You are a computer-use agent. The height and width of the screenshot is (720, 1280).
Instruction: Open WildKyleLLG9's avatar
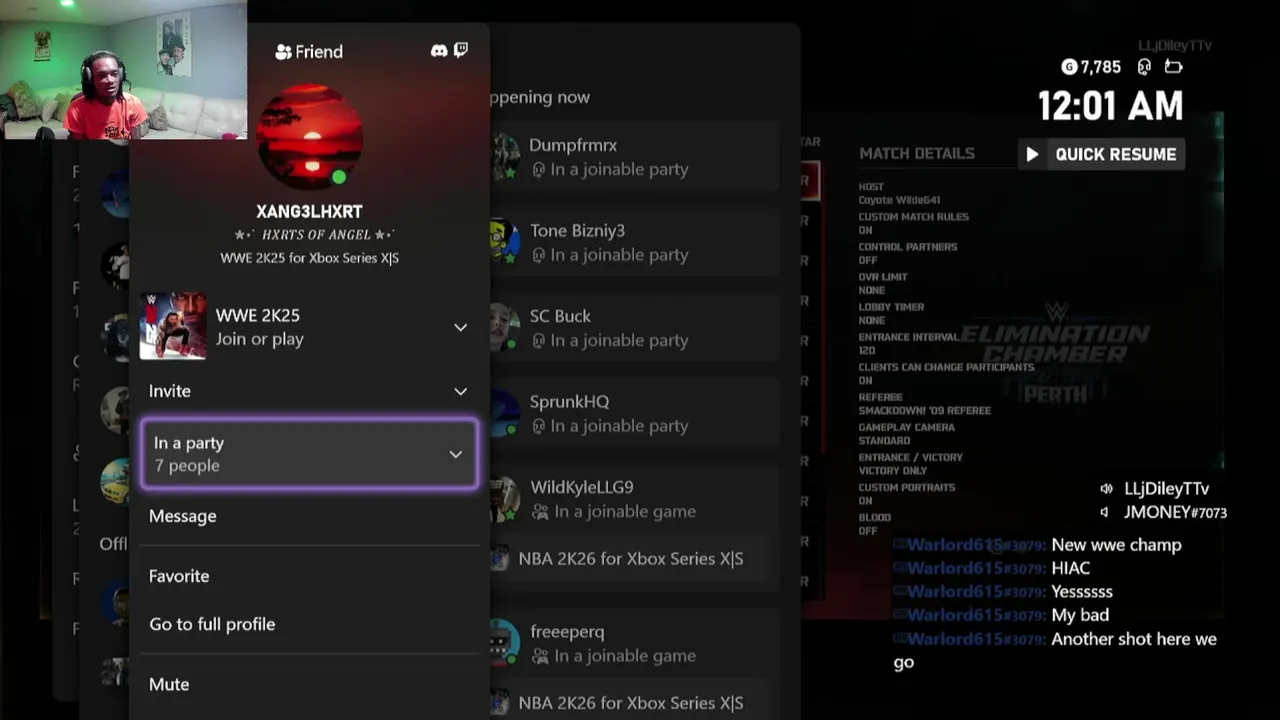tap(505, 499)
